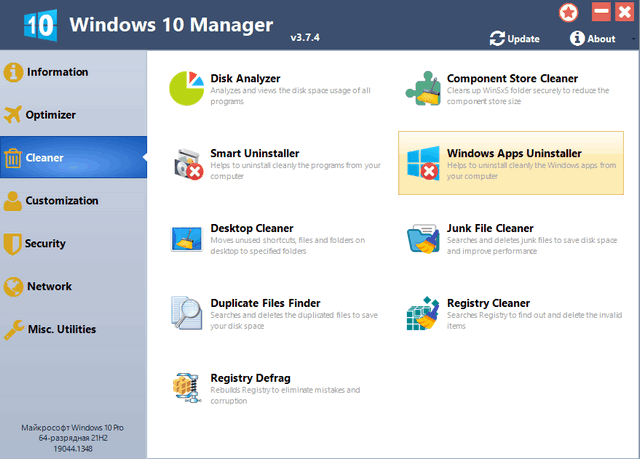Click 'Helps to uninstall cleanly the Windows apps' description
This screenshot has width=640, height=459.
tap(531, 171)
